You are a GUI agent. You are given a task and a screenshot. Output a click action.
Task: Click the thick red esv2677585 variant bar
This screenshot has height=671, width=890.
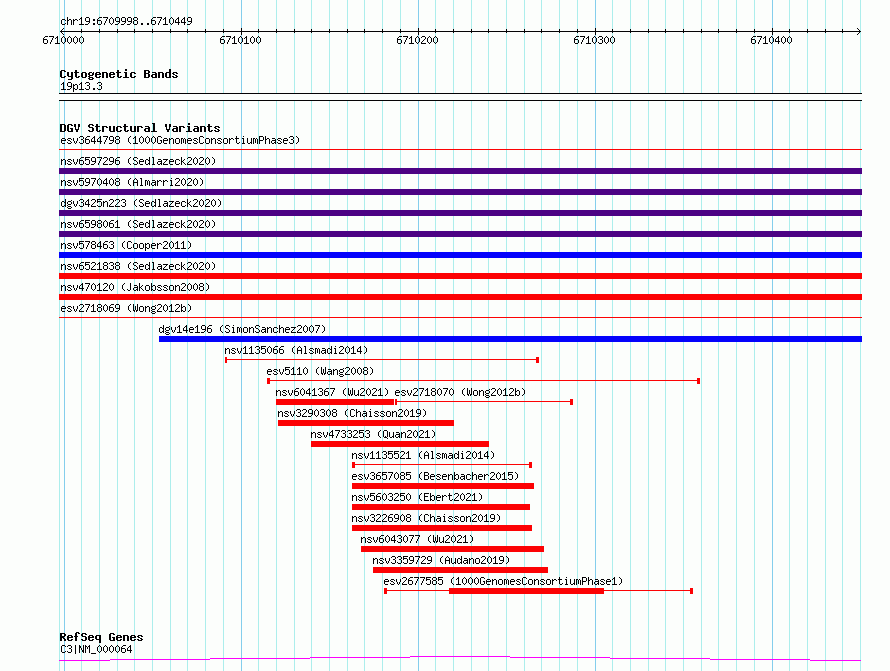coord(526,591)
